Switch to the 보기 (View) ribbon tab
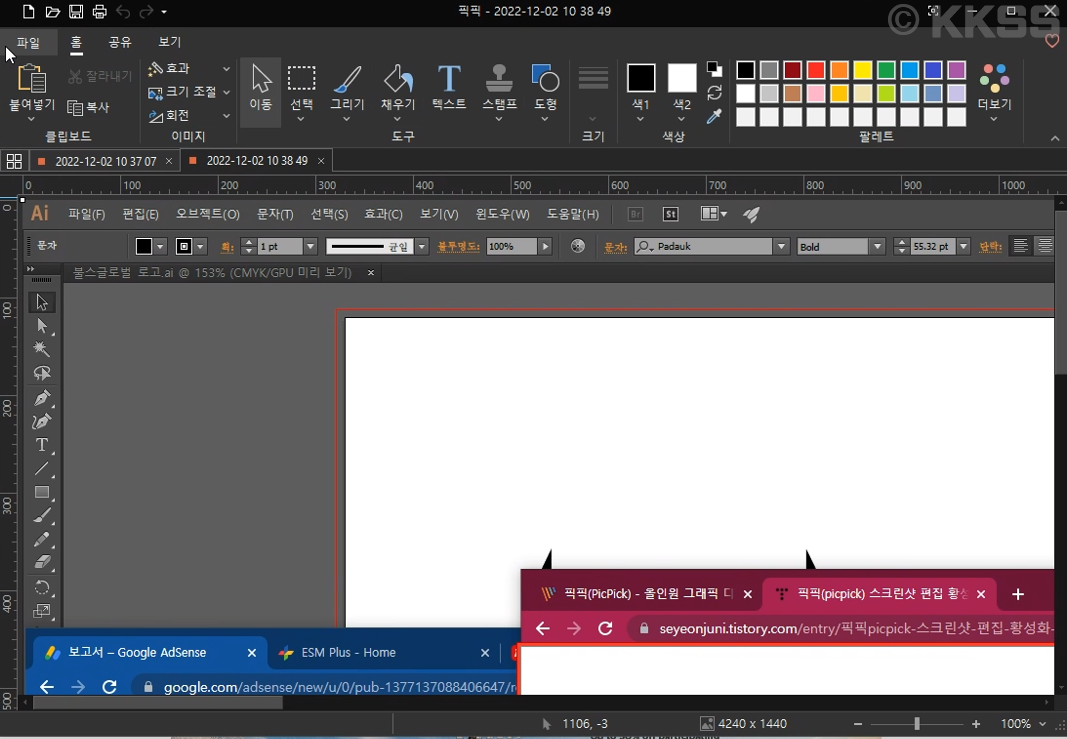This screenshot has height=739, width=1067. [x=169, y=42]
